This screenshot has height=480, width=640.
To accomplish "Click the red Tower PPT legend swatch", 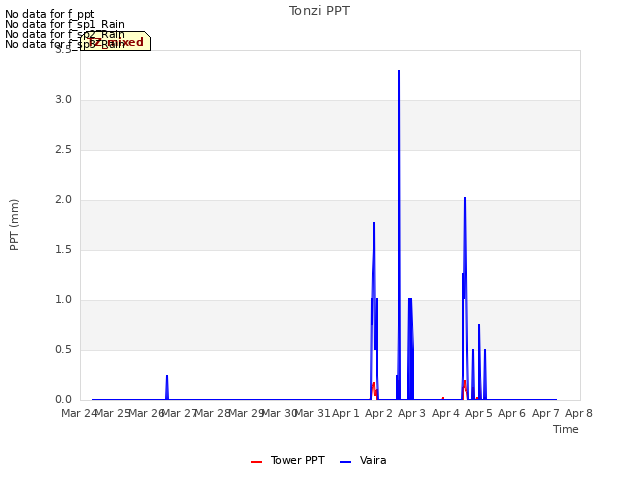I will click(256, 462).
